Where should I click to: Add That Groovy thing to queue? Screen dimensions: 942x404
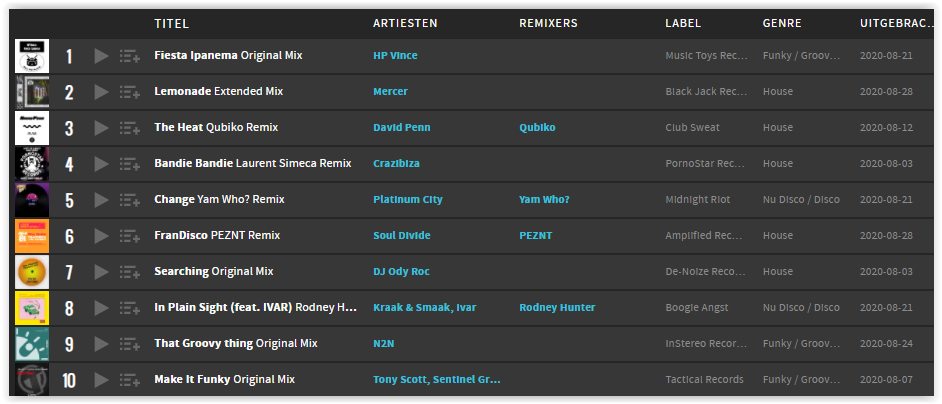point(130,344)
